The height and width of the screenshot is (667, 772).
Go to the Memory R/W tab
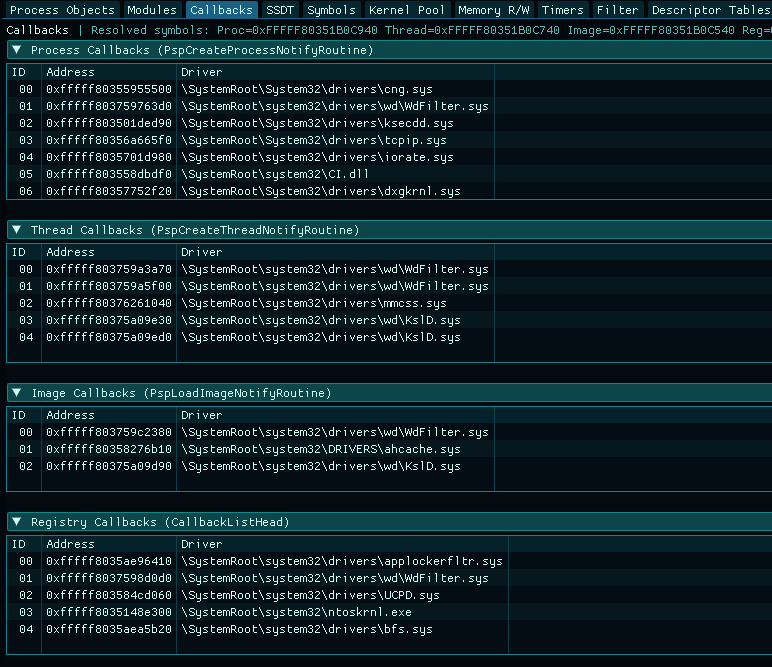493,10
